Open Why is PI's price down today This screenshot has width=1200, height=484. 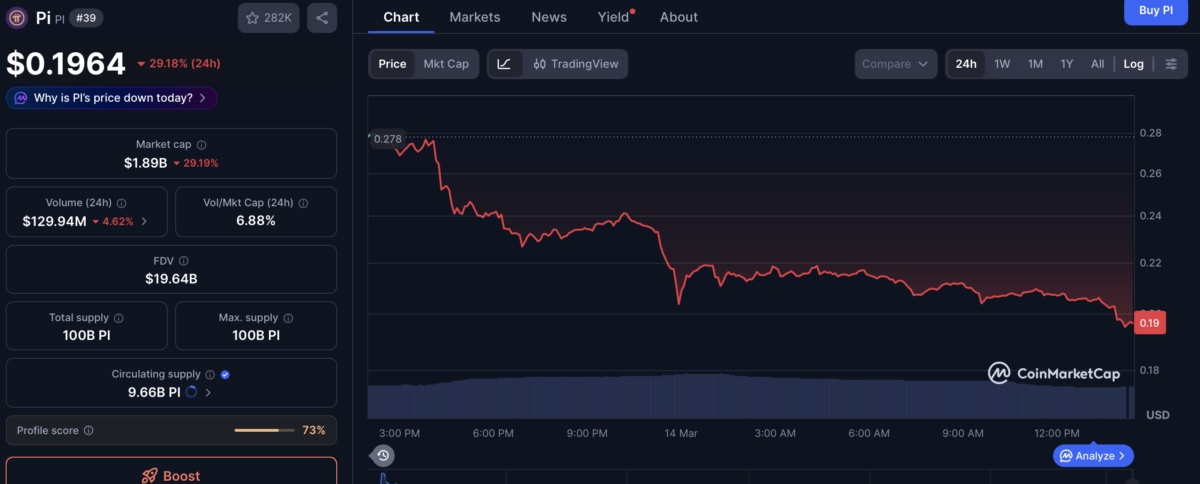[112, 98]
